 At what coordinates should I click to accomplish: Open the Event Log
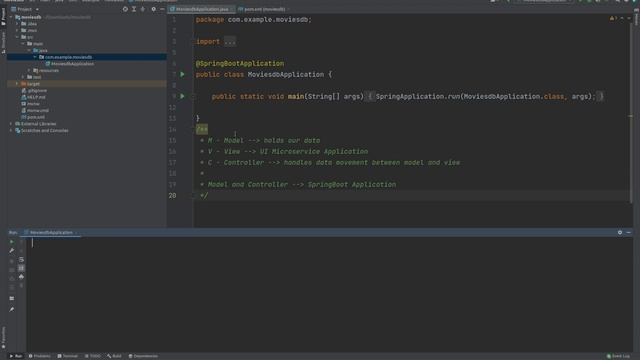[618, 356]
